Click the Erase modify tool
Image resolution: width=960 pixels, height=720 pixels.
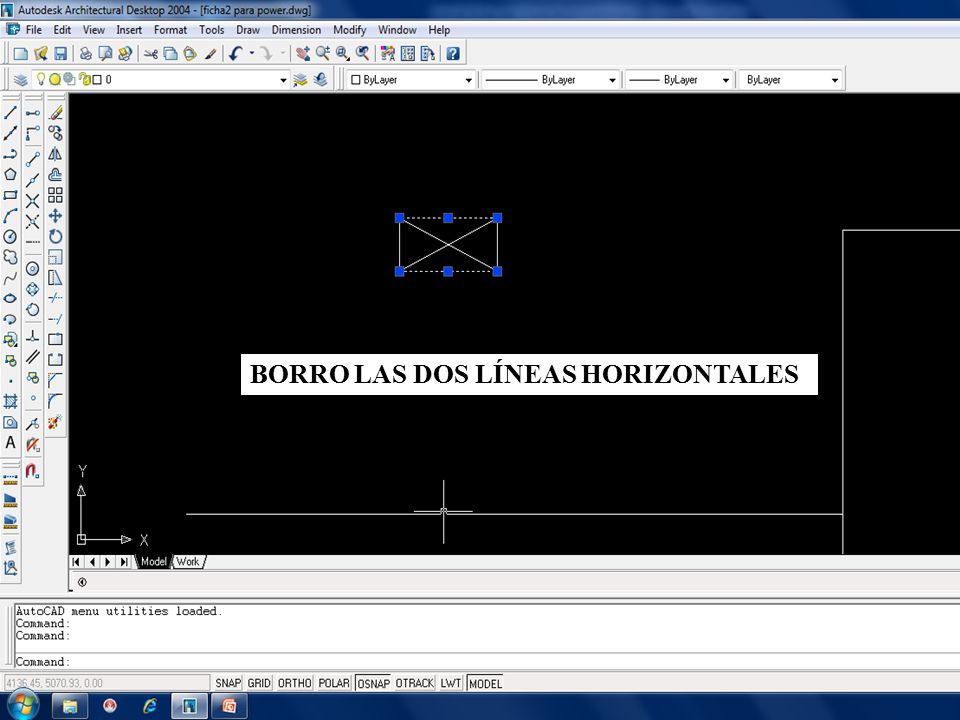point(56,113)
